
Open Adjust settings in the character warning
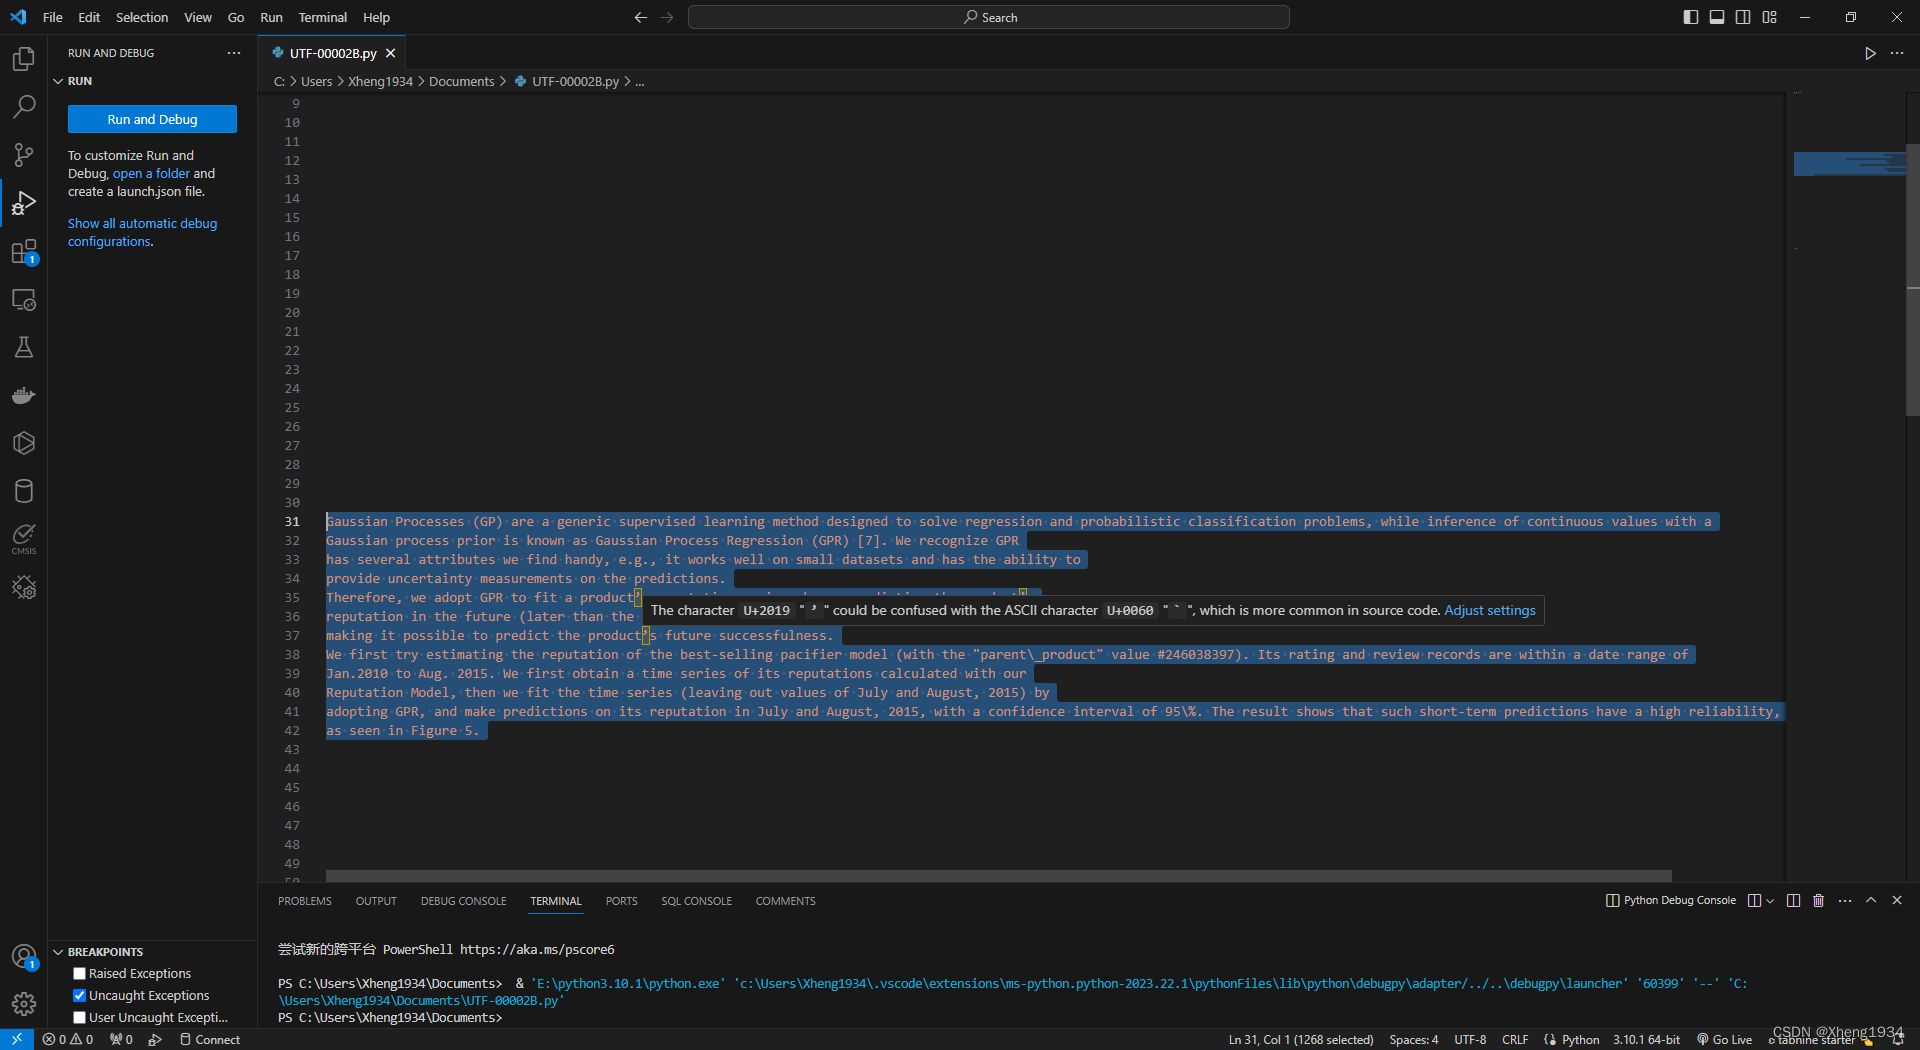click(1489, 610)
